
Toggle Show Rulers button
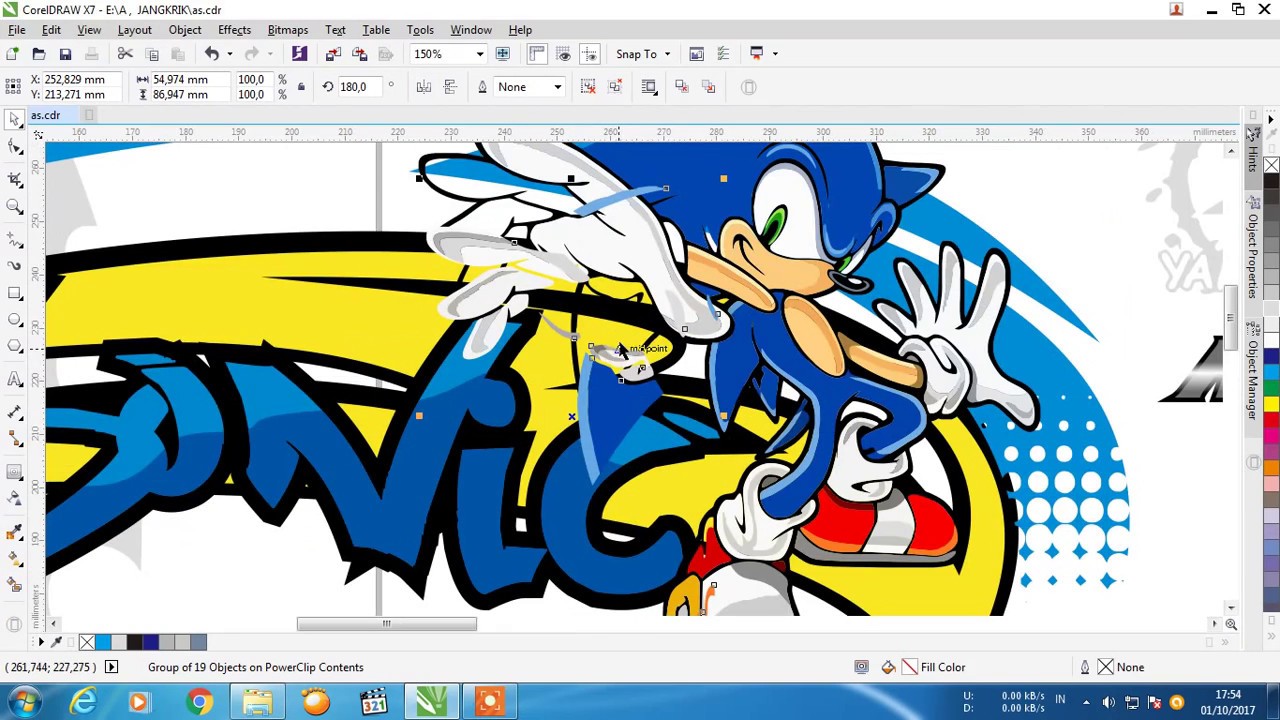click(537, 54)
